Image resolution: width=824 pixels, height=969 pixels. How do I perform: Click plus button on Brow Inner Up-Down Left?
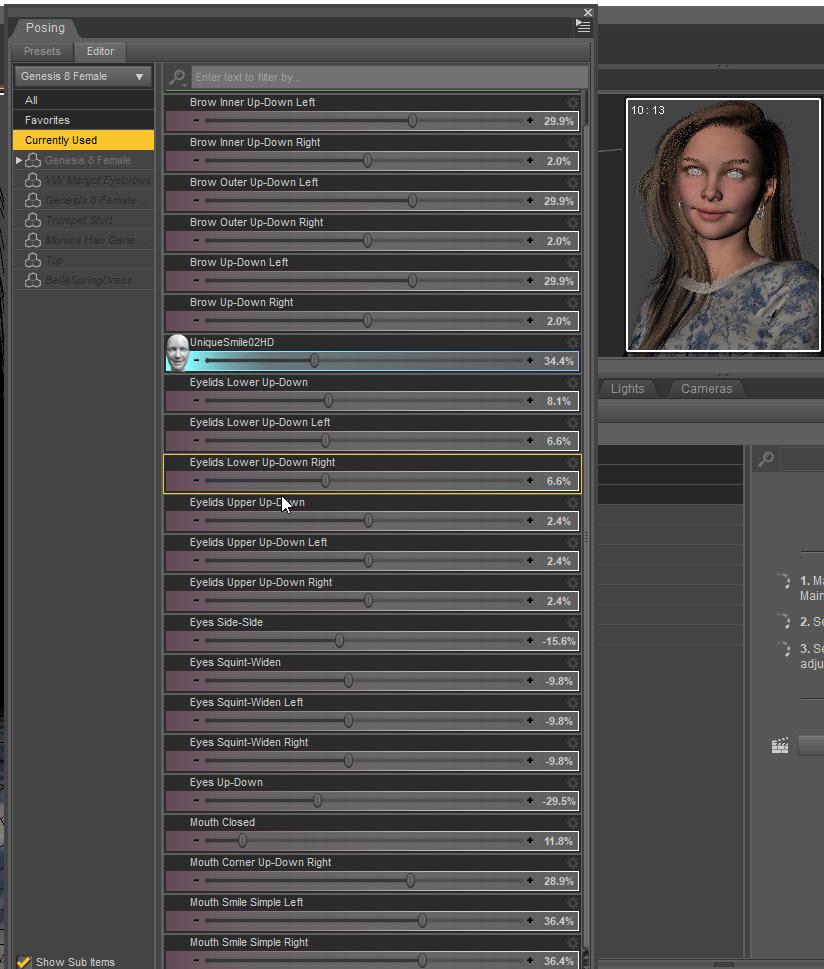(x=530, y=121)
